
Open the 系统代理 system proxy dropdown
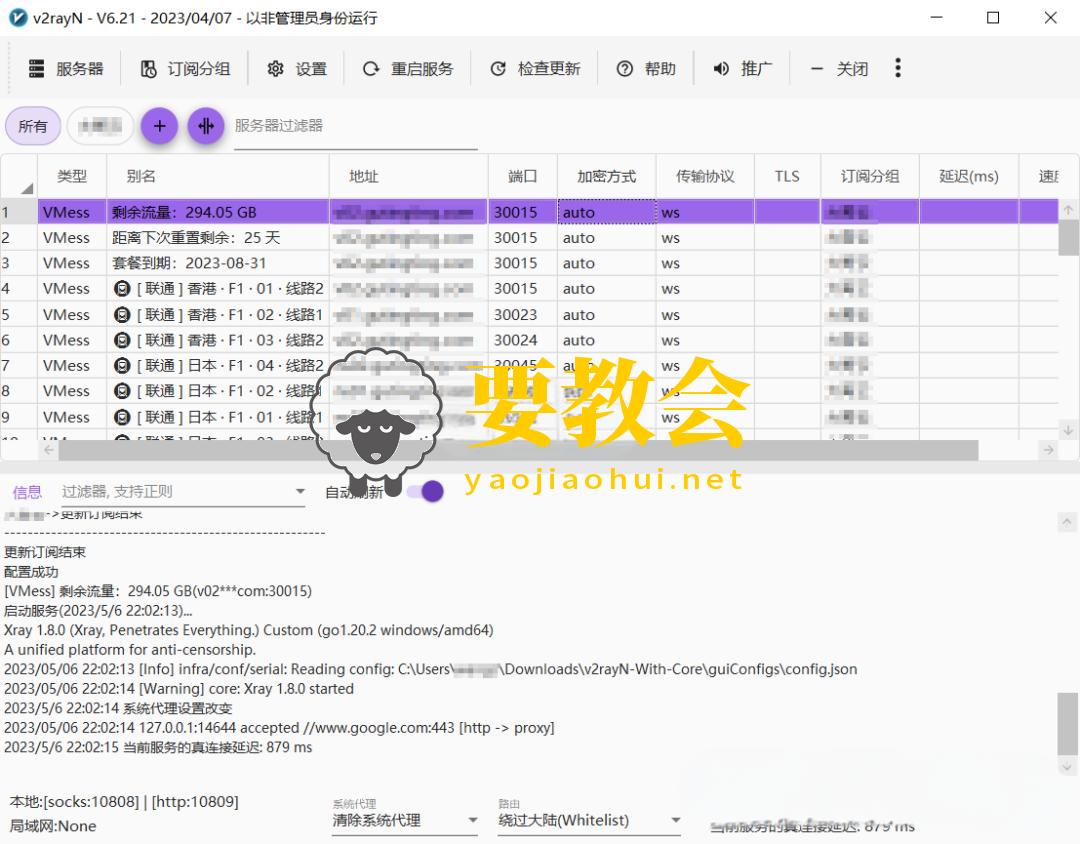click(x=405, y=820)
